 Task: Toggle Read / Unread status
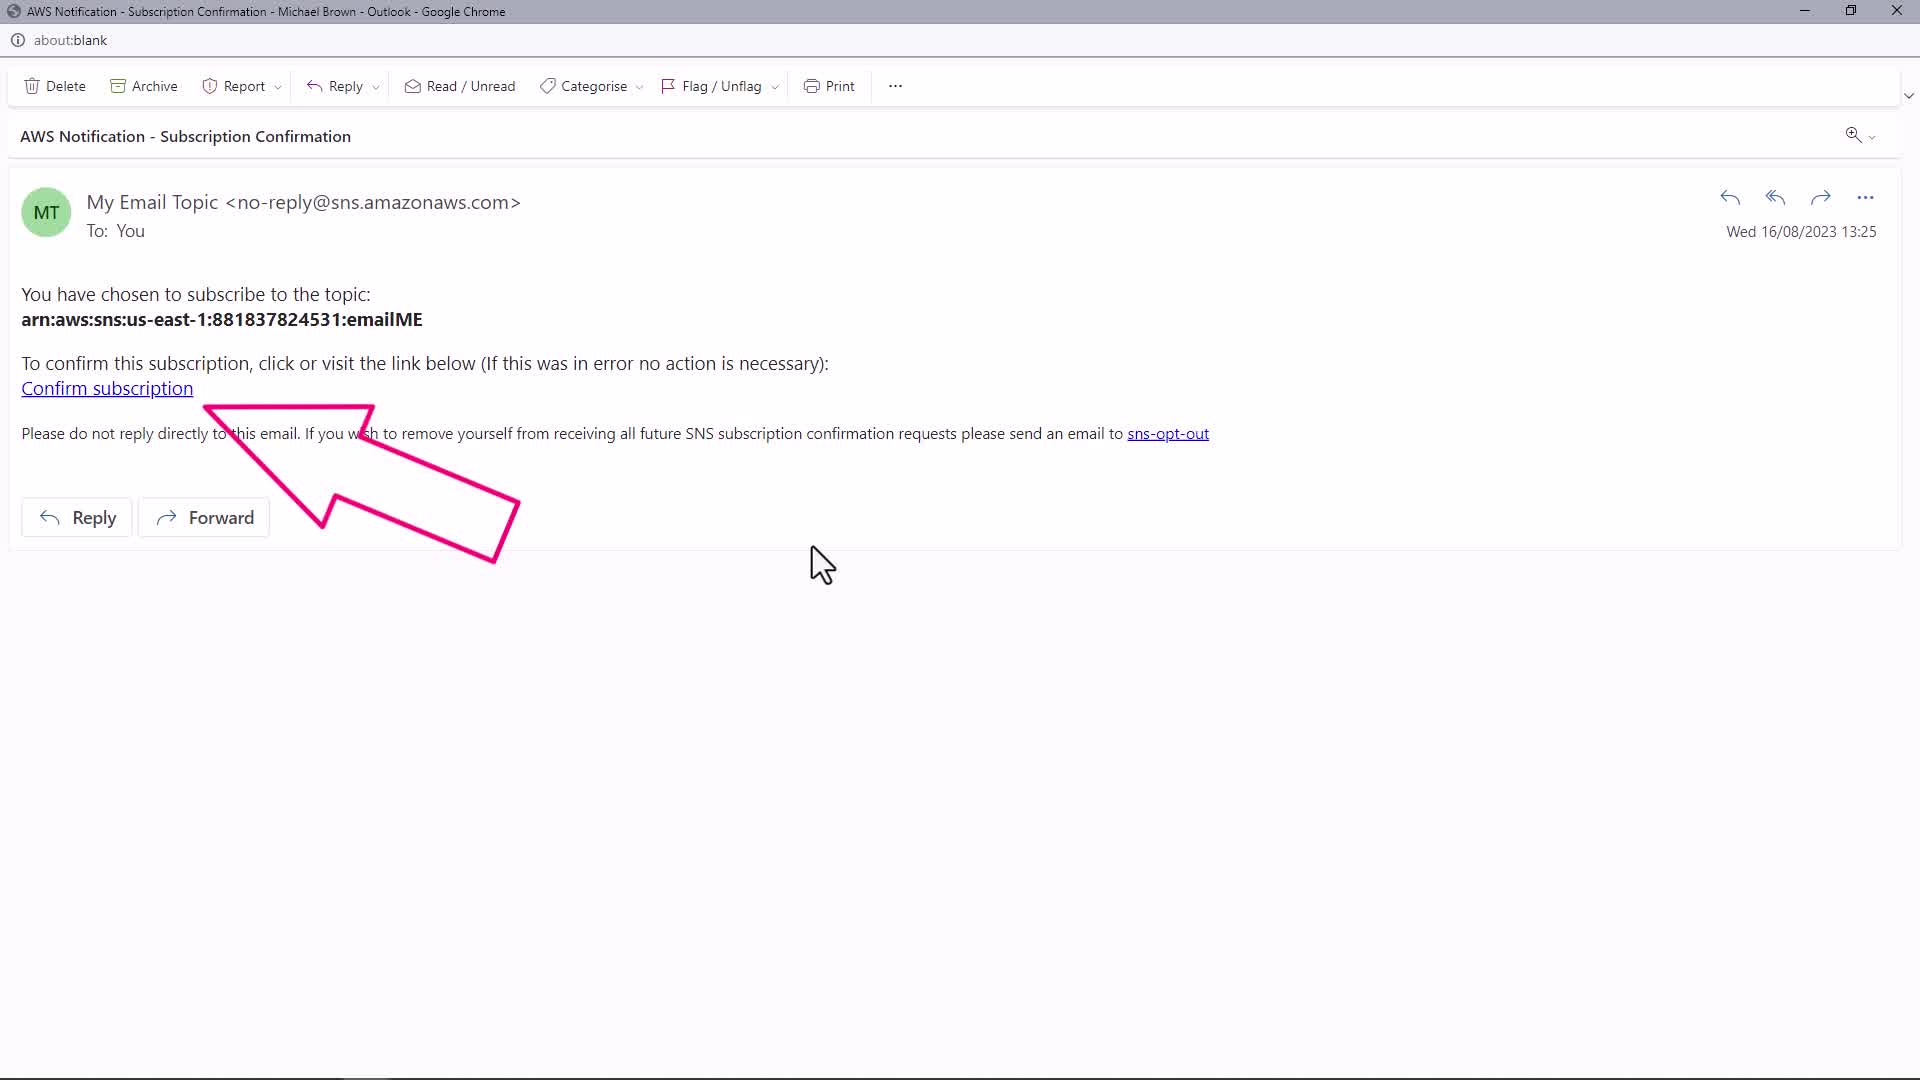460,86
